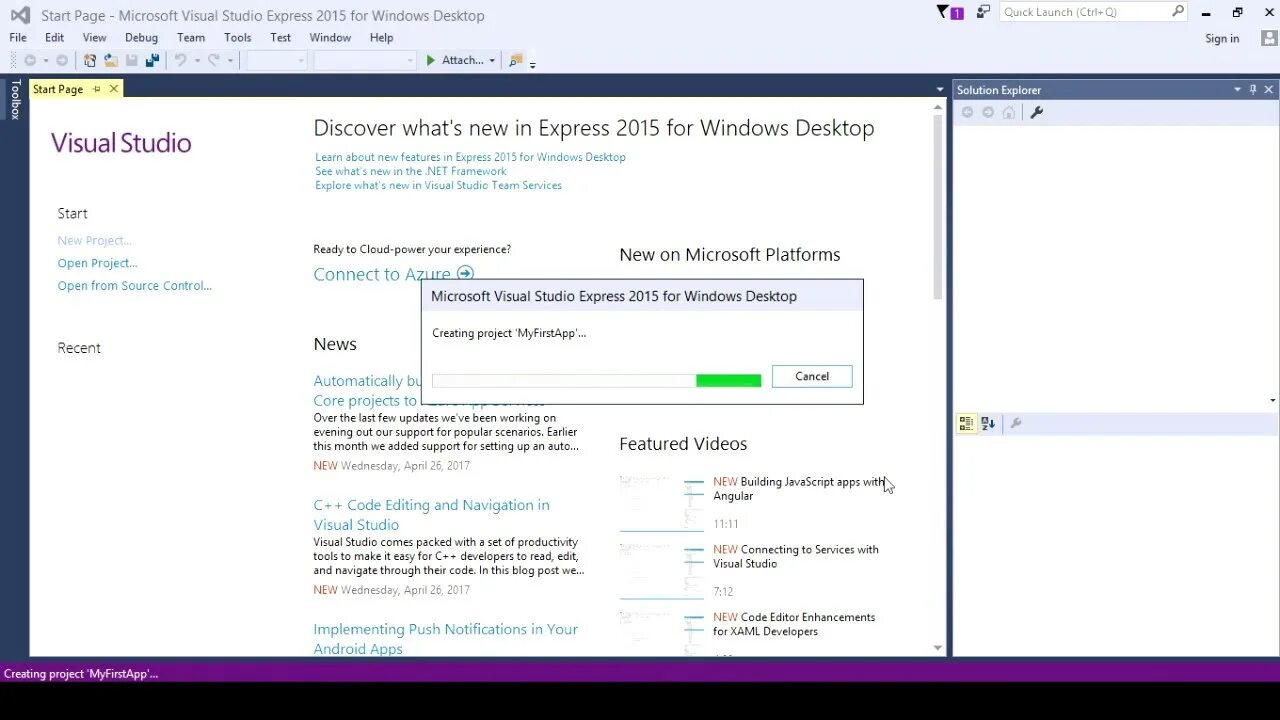Click the project creation progress bar
1280x720 pixels.
point(596,381)
